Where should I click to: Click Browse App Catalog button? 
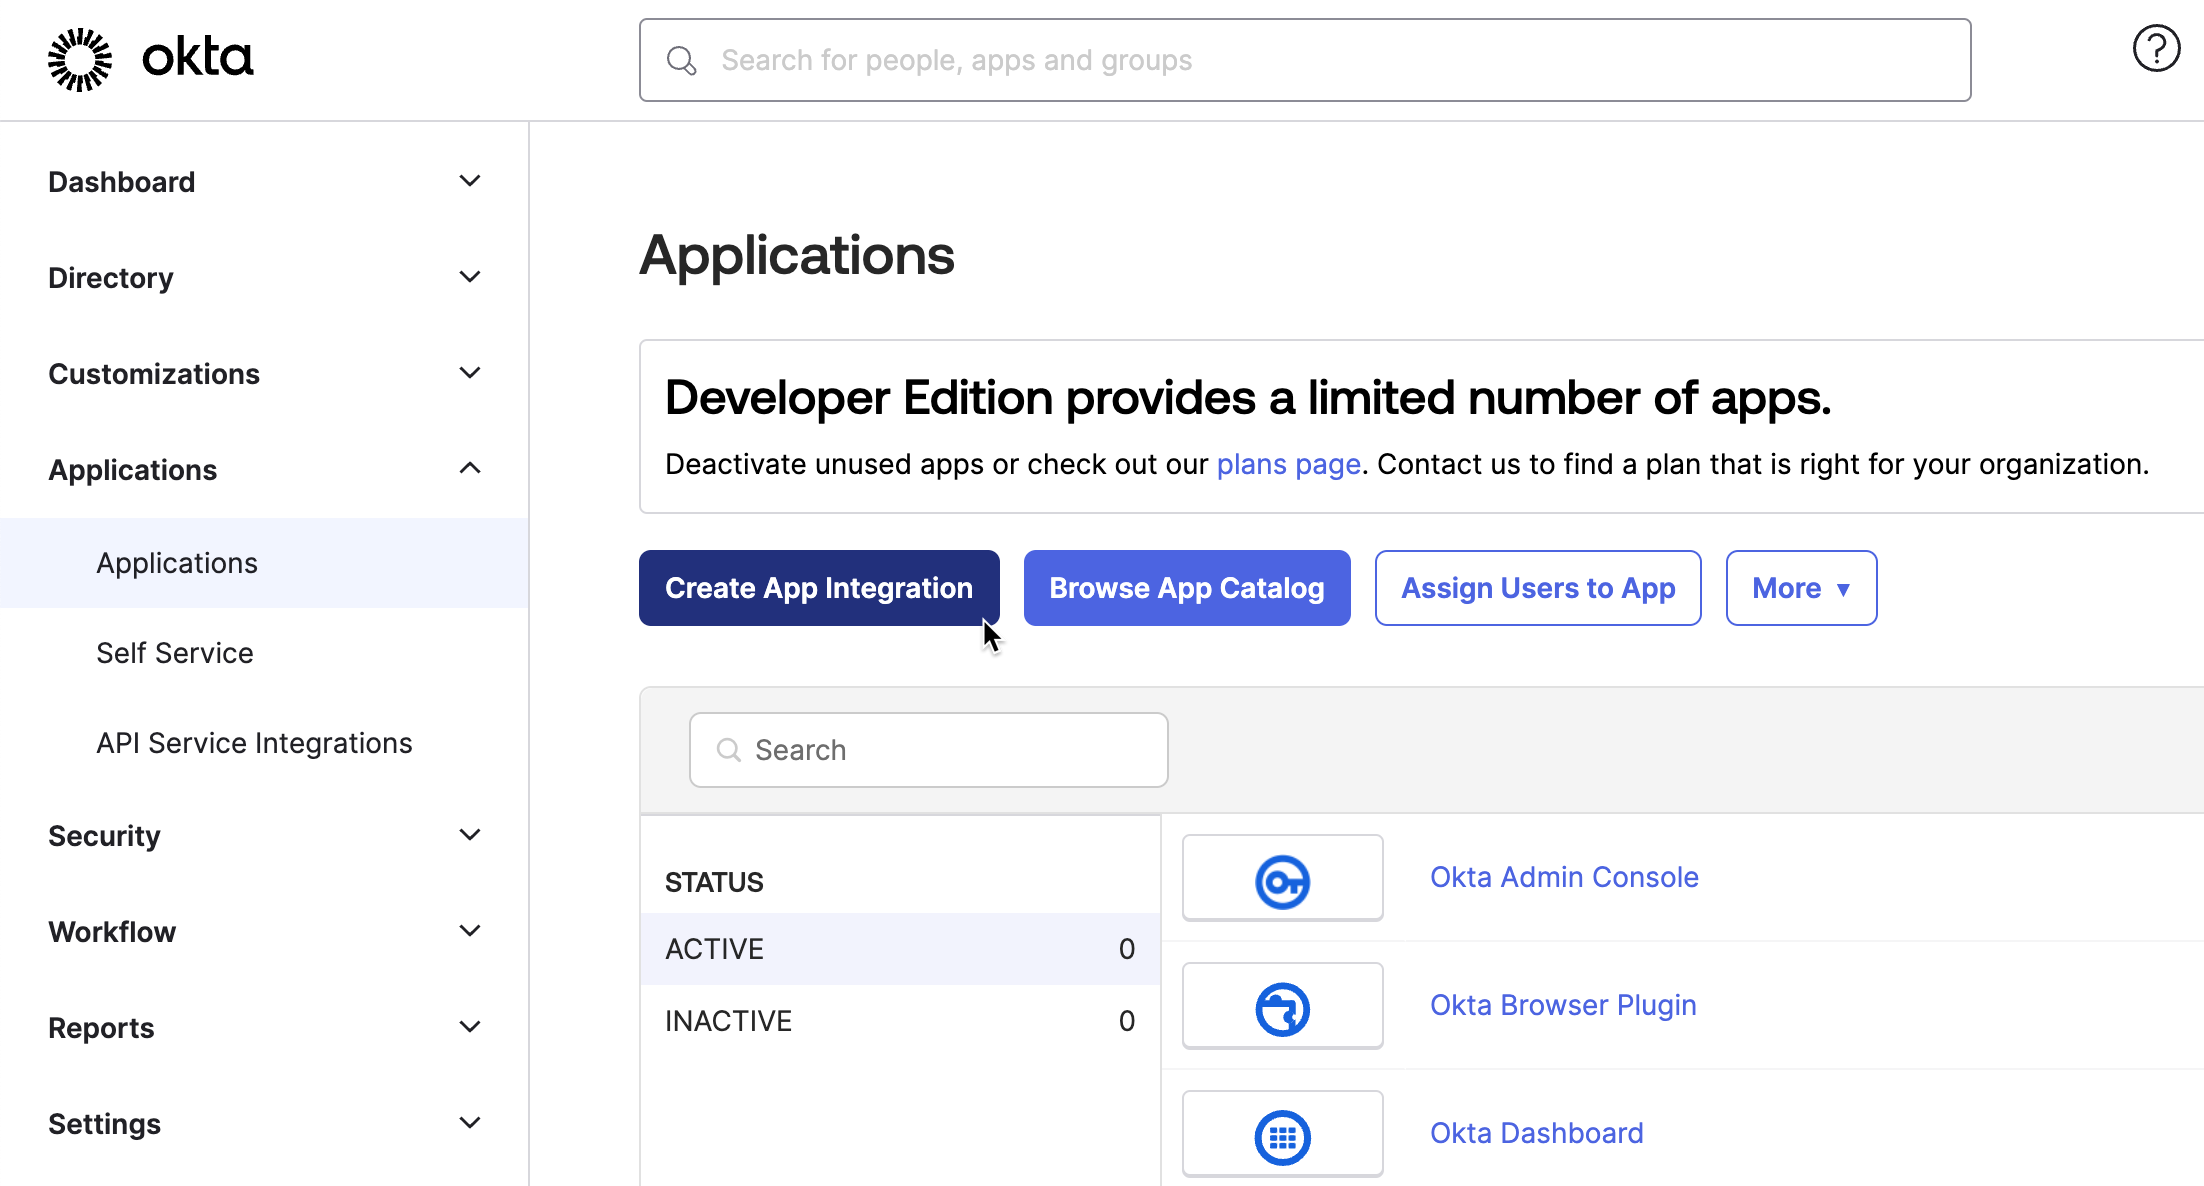(x=1187, y=588)
